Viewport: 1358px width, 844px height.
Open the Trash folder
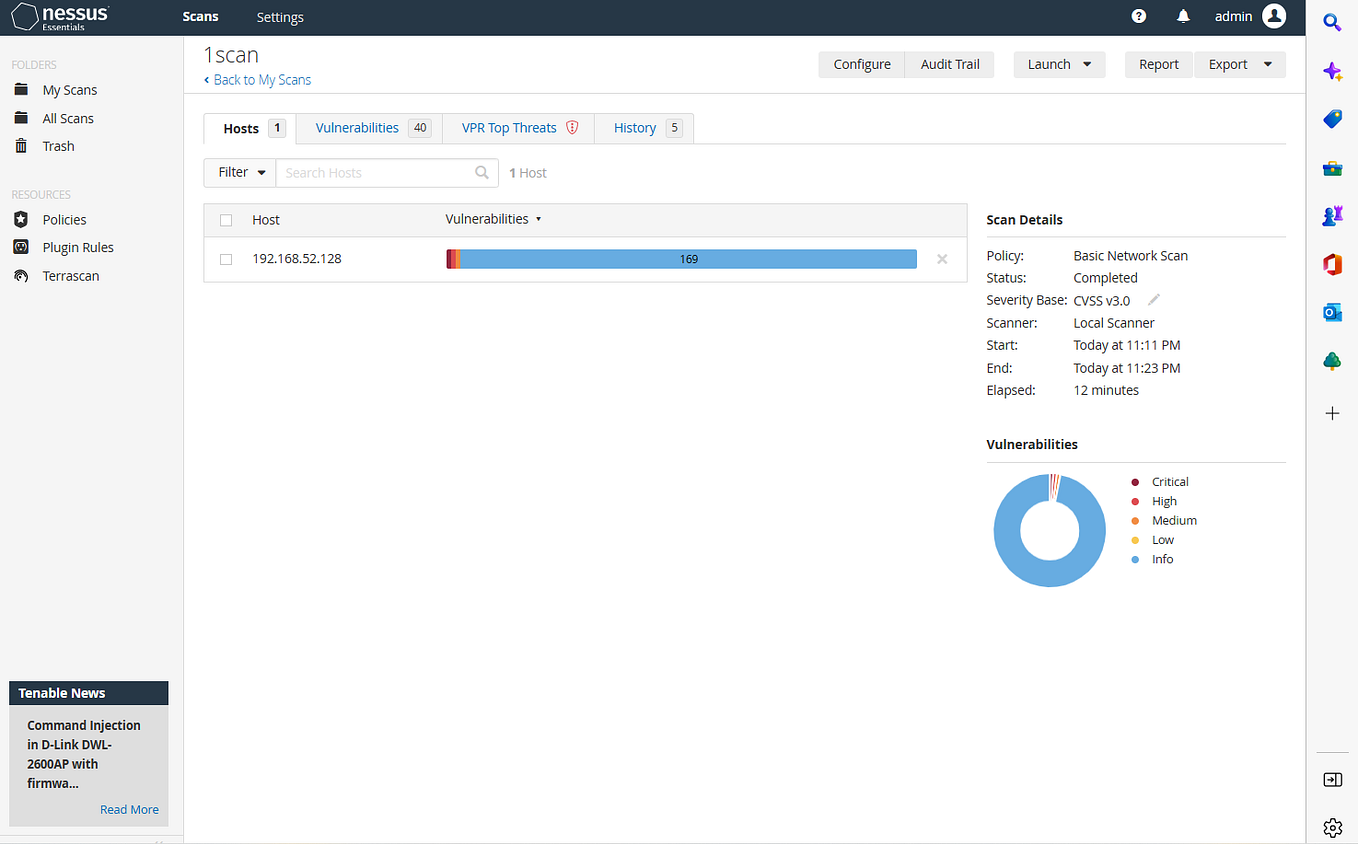pyautogui.click(x=57, y=145)
